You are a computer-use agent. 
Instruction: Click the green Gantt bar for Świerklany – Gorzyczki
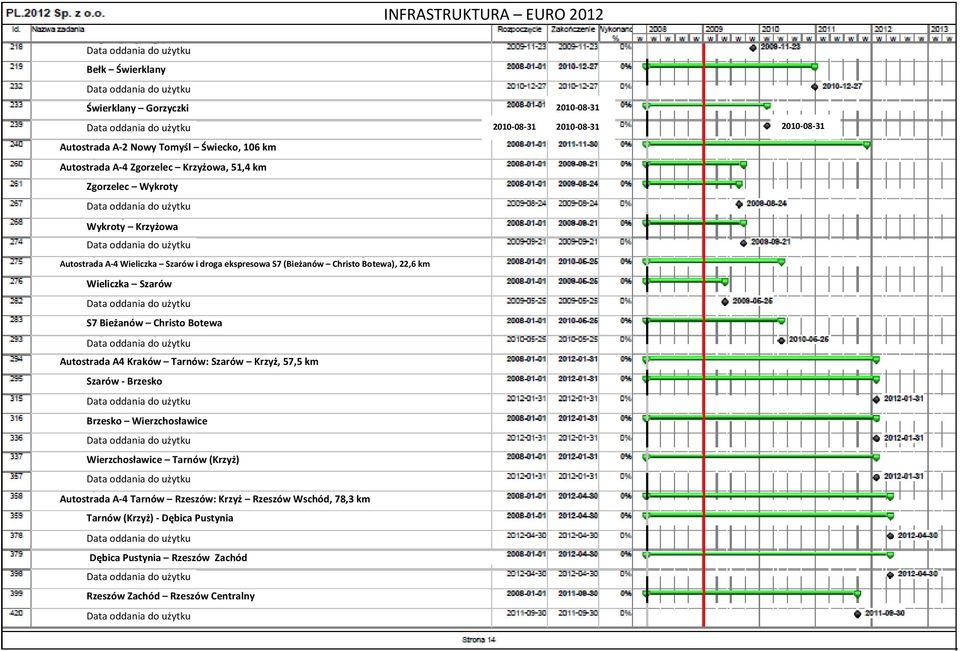pos(707,105)
